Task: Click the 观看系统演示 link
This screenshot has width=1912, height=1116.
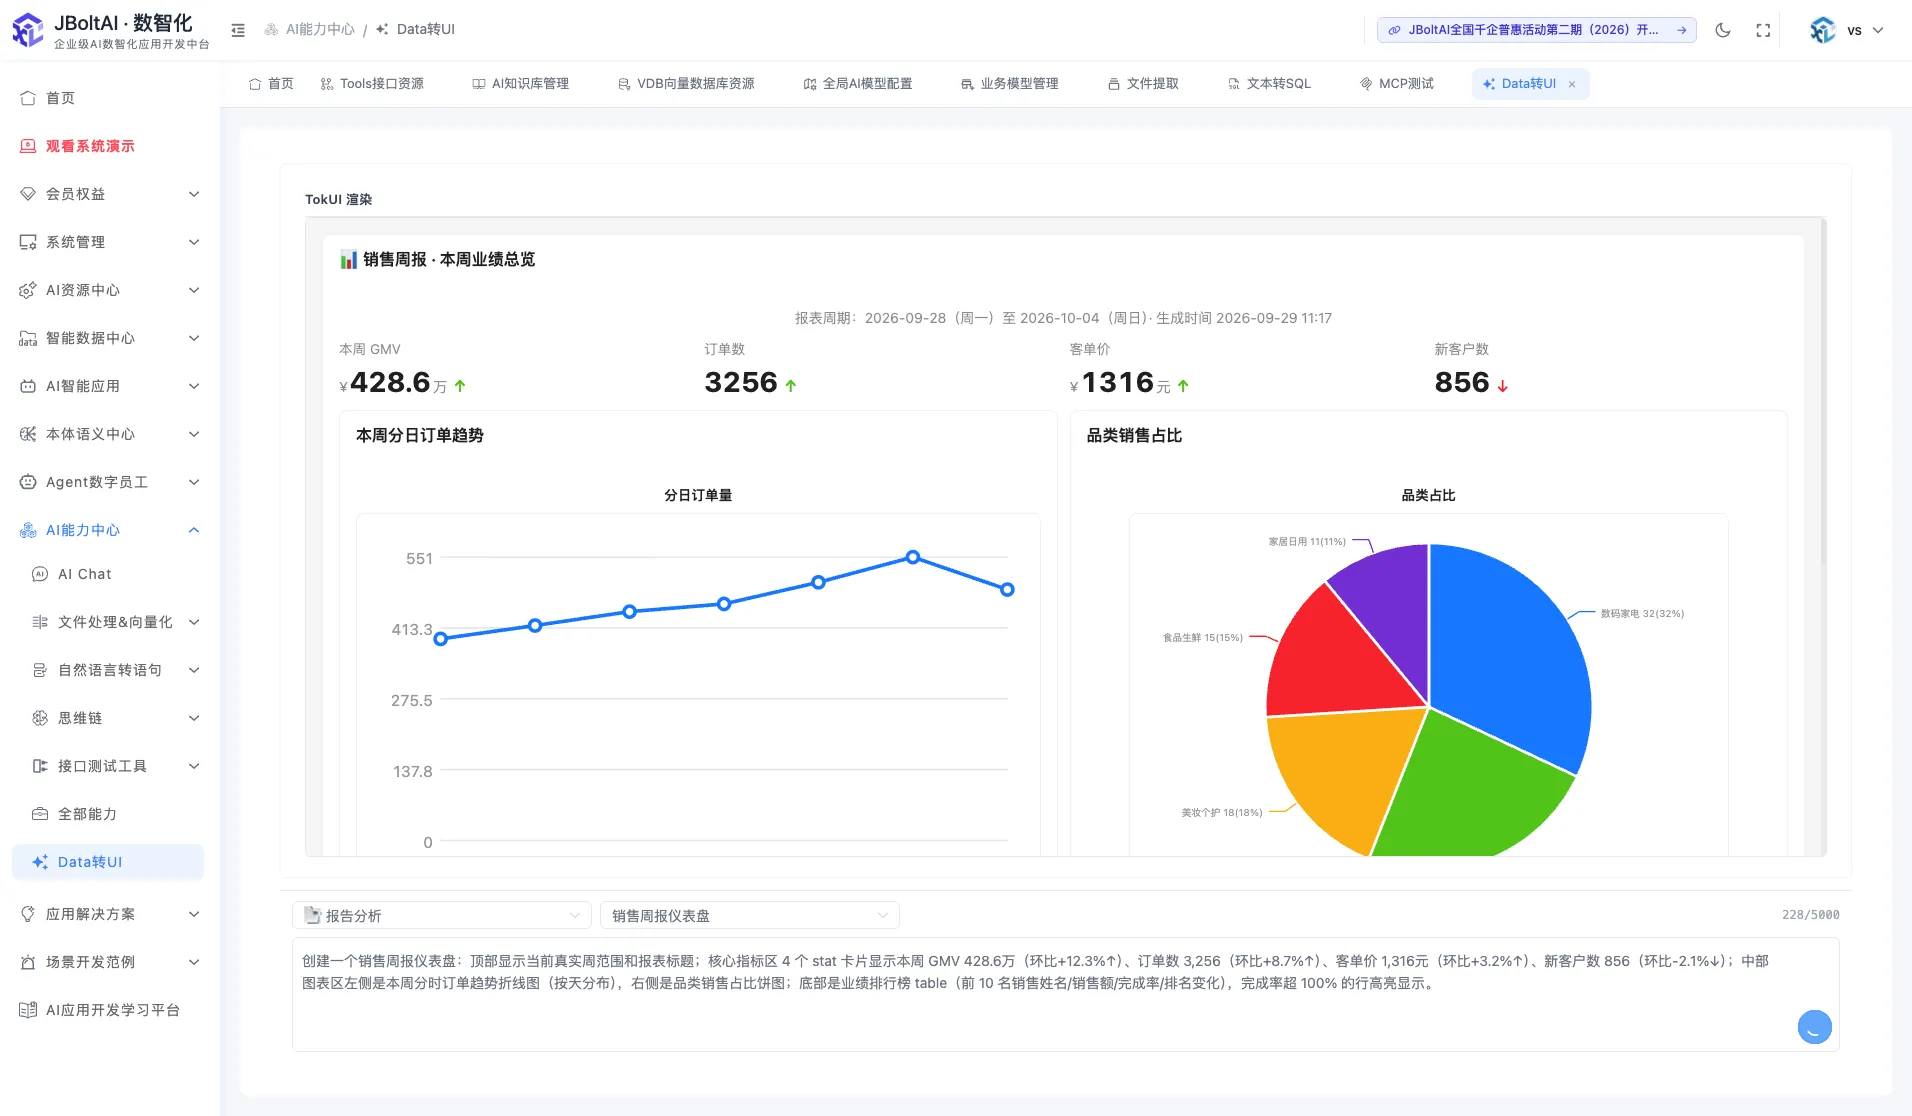Action: coord(90,146)
